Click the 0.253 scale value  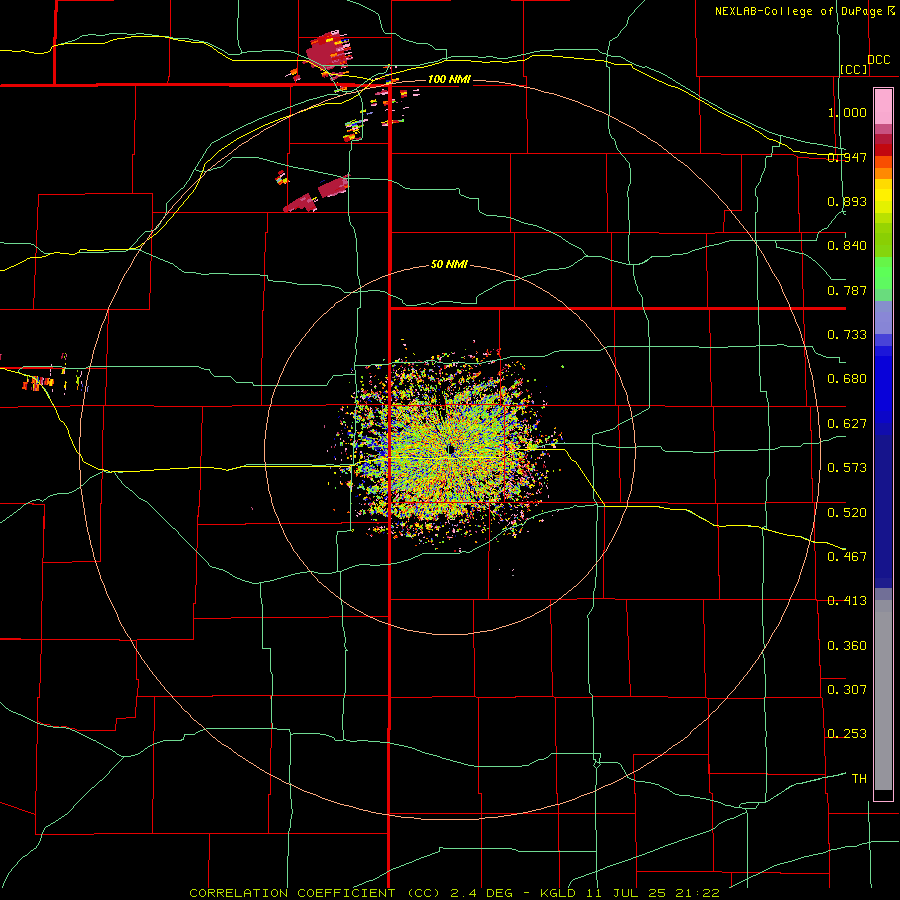click(x=847, y=734)
